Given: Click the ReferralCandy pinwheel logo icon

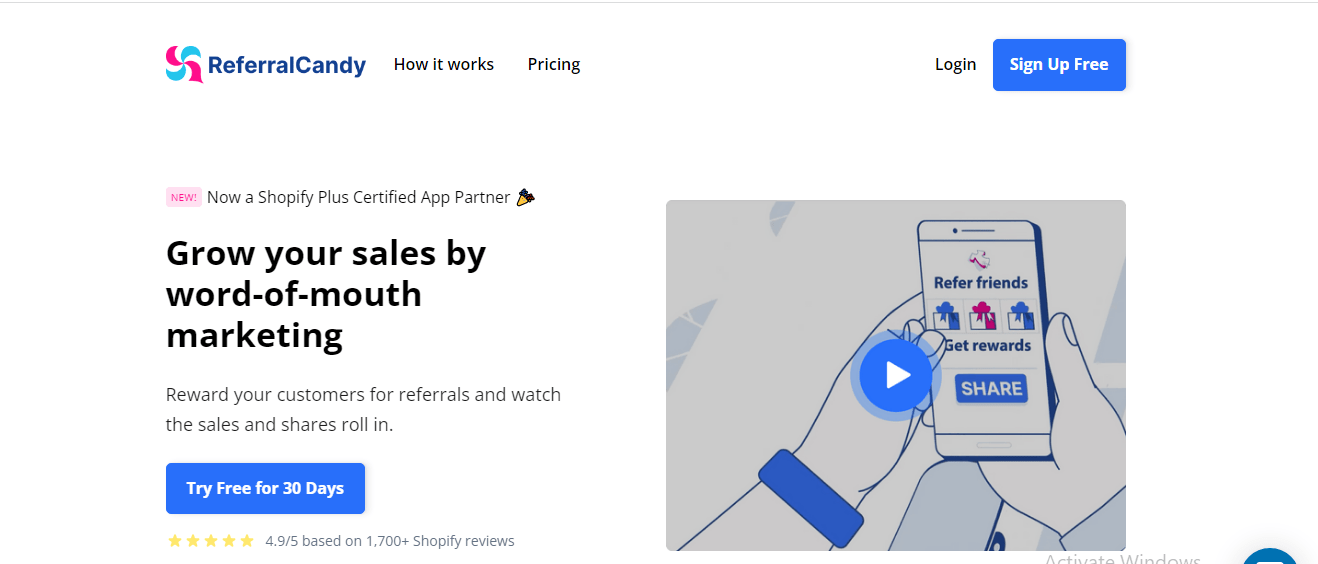Looking at the screenshot, I should (184, 64).
